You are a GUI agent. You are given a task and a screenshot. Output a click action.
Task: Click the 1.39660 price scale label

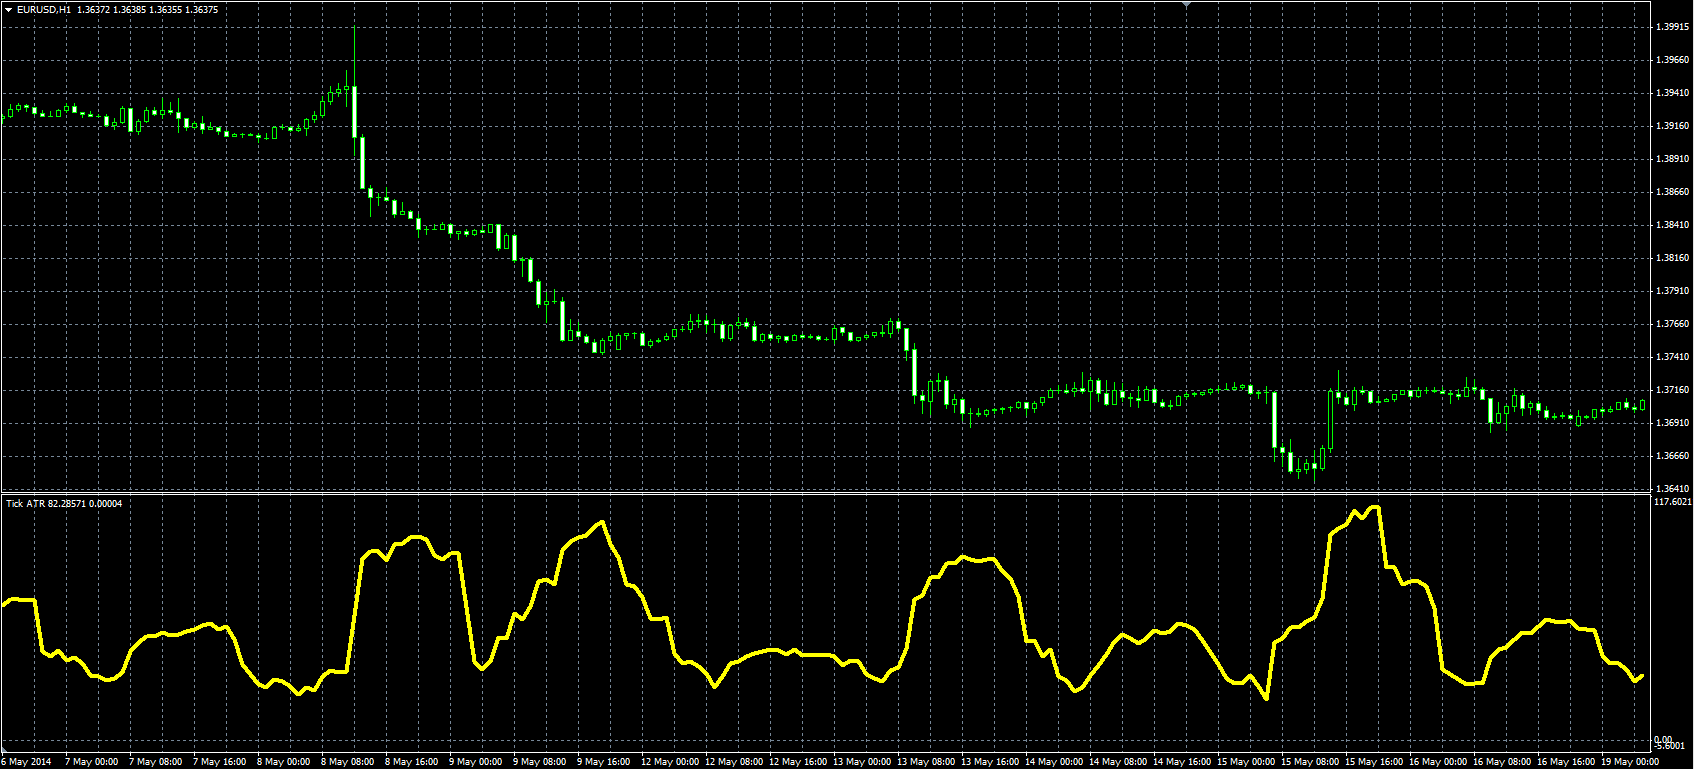point(1672,60)
